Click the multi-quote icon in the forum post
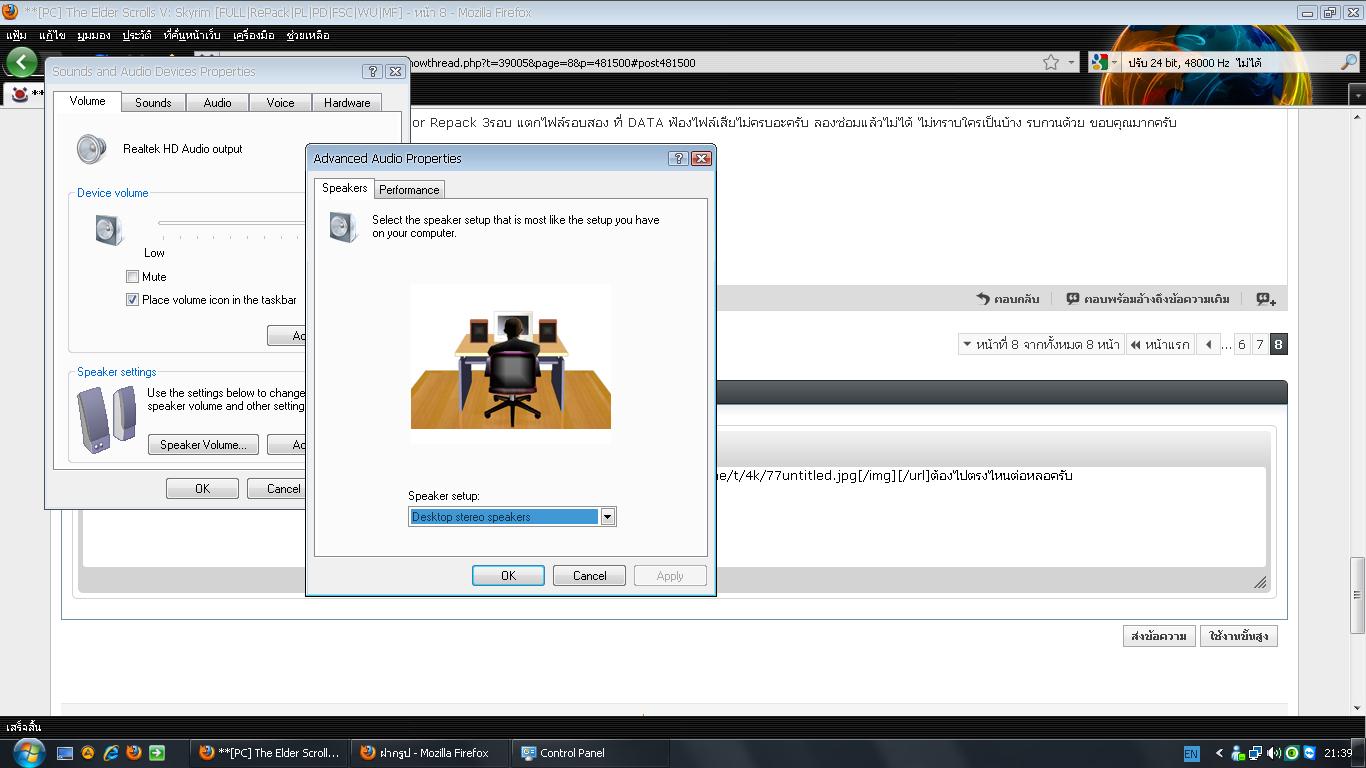Screen dimensions: 1366x768 coord(1266,299)
